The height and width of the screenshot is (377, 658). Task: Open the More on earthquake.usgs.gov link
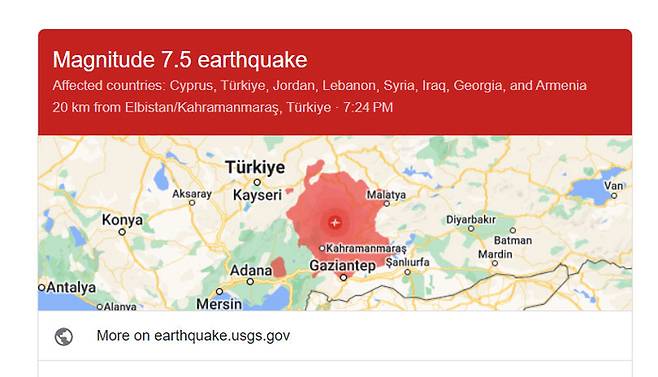[193, 336]
